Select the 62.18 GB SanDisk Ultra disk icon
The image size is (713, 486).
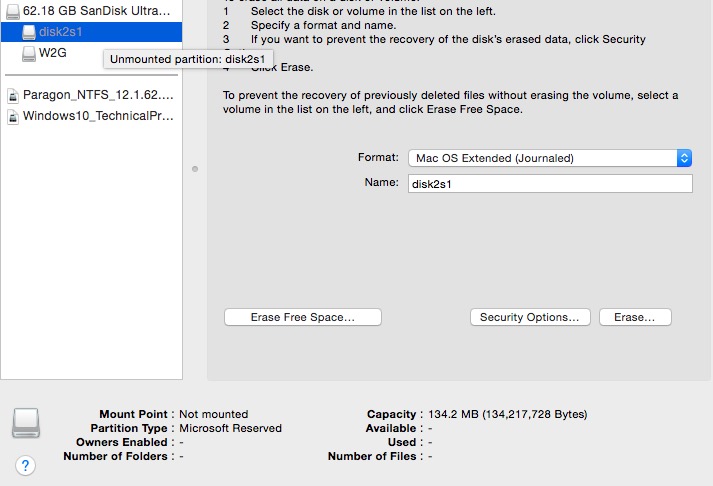point(13,11)
